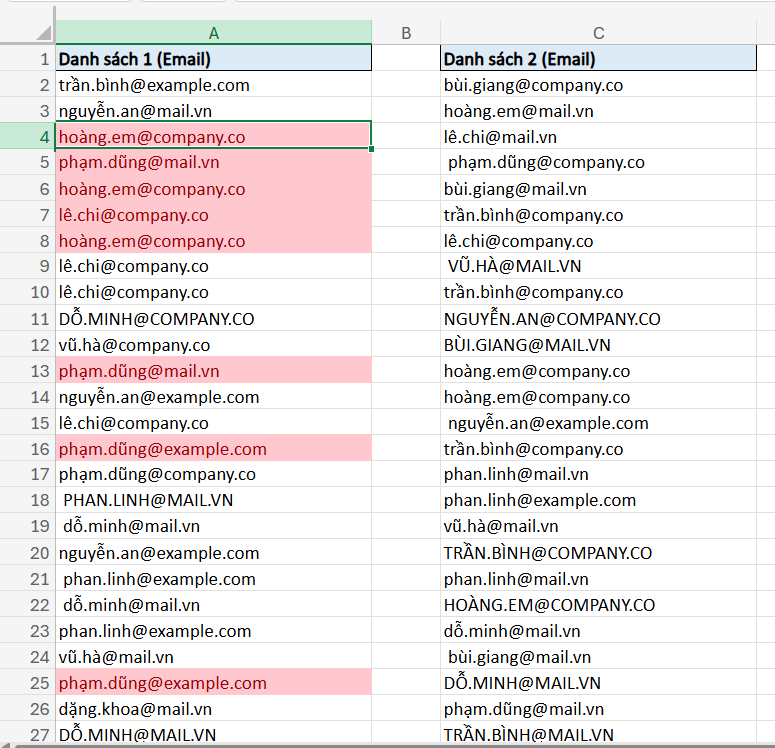This screenshot has height=748, width=775.
Task: Select cell C6 bùi.giang@mail.vn
Action: [x=598, y=189]
